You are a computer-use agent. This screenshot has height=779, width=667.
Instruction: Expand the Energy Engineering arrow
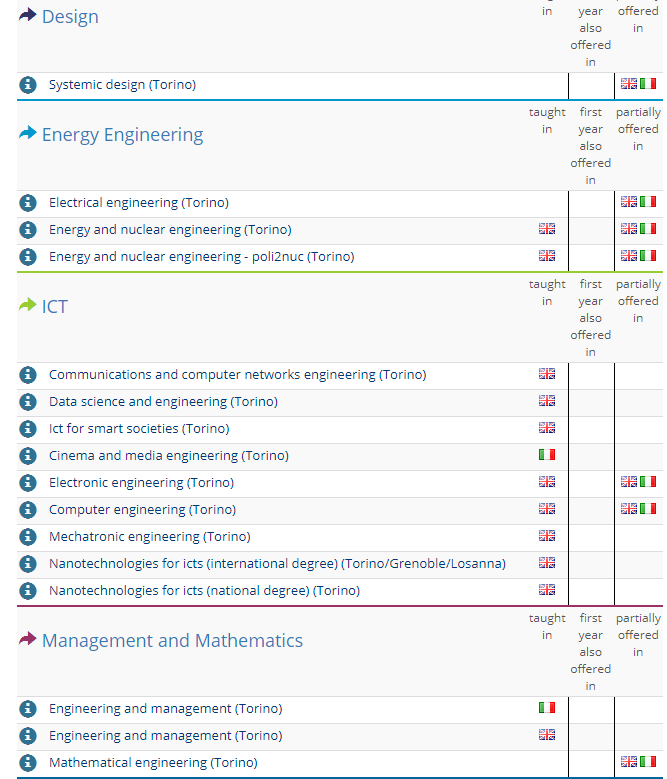(x=28, y=134)
